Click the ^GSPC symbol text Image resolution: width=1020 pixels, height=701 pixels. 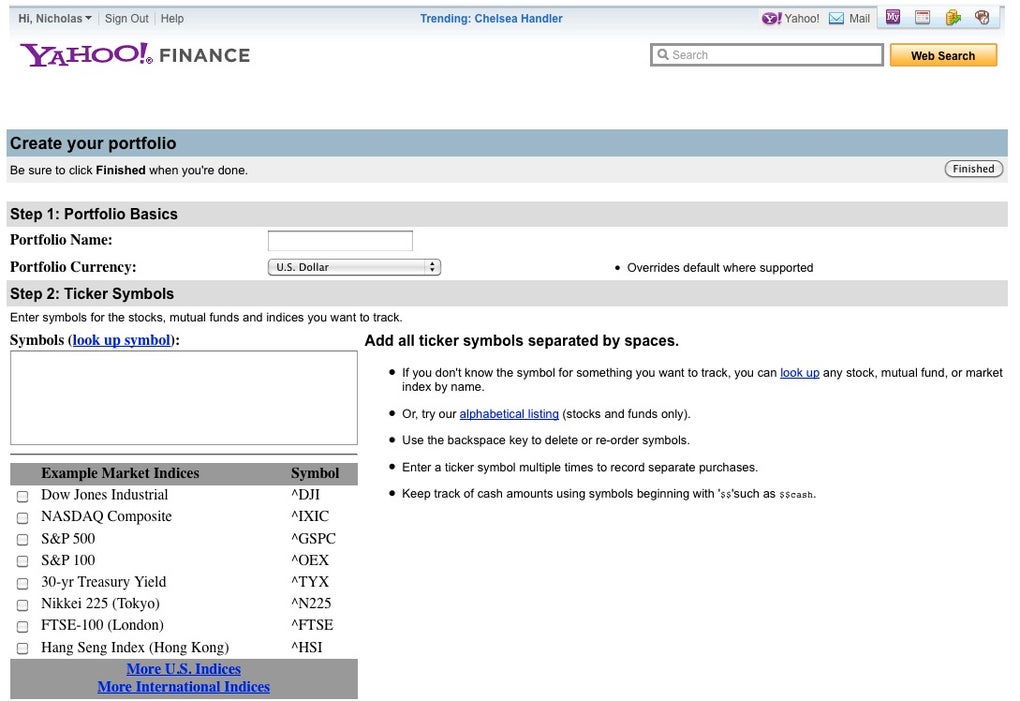tap(314, 538)
